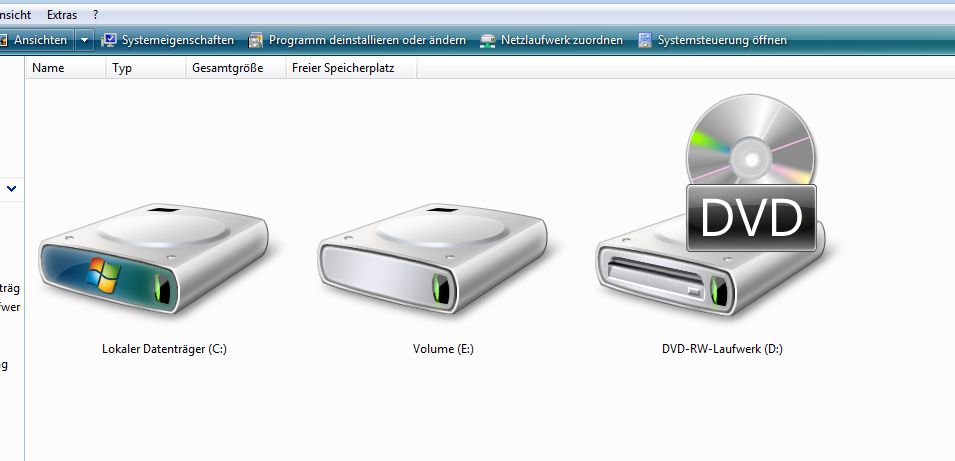
Task: Sort by the Name column header
Action: pyautogui.click(x=66, y=68)
